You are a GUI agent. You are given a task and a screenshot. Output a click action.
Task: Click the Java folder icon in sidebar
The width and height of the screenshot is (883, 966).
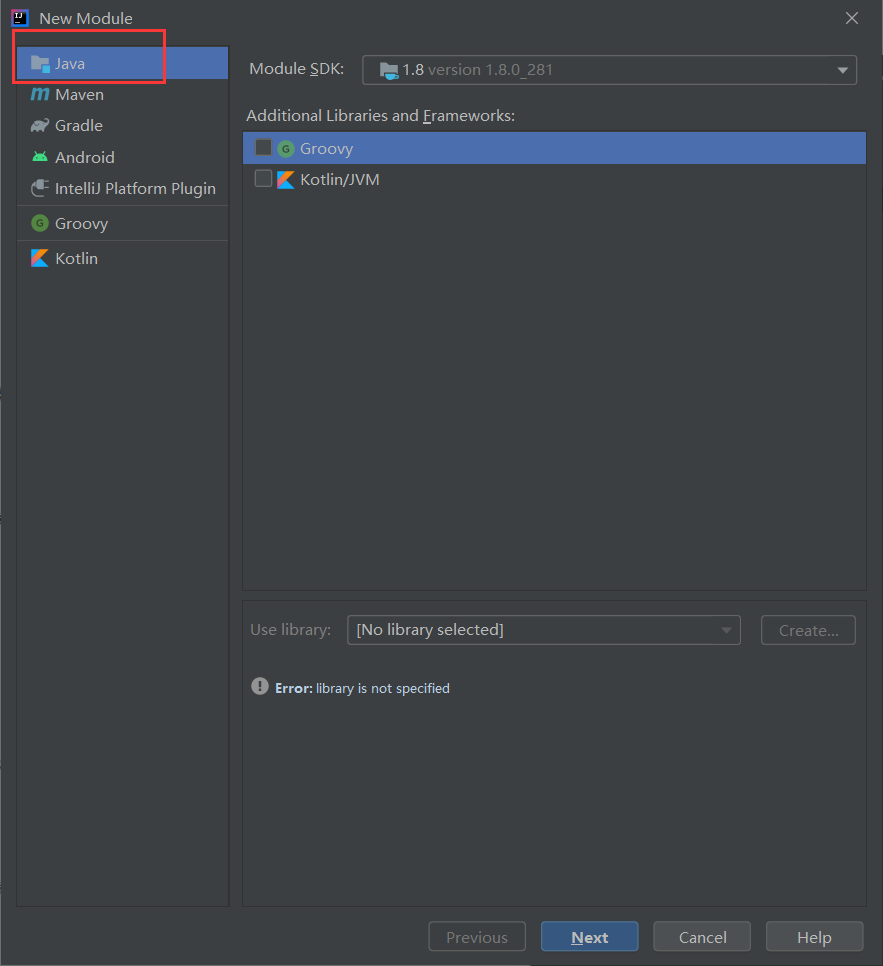point(40,63)
